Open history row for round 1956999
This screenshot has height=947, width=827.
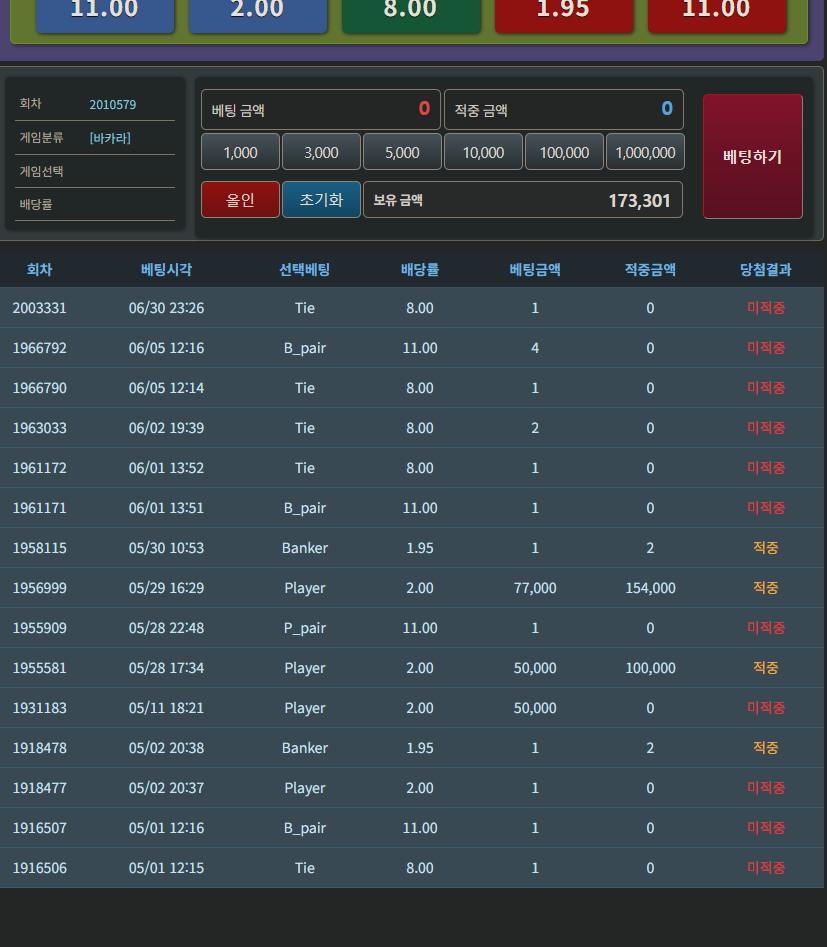coord(412,588)
